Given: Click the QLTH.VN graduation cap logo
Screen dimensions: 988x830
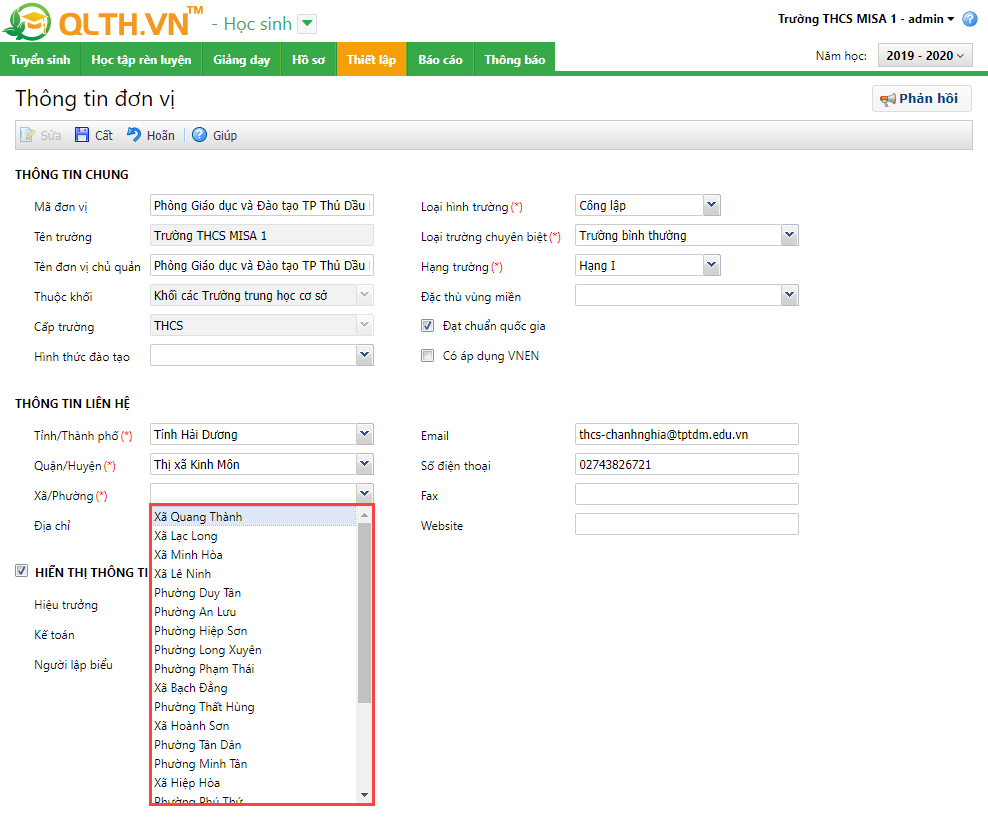Looking at the screenshot, I should [x=27, y=22].
